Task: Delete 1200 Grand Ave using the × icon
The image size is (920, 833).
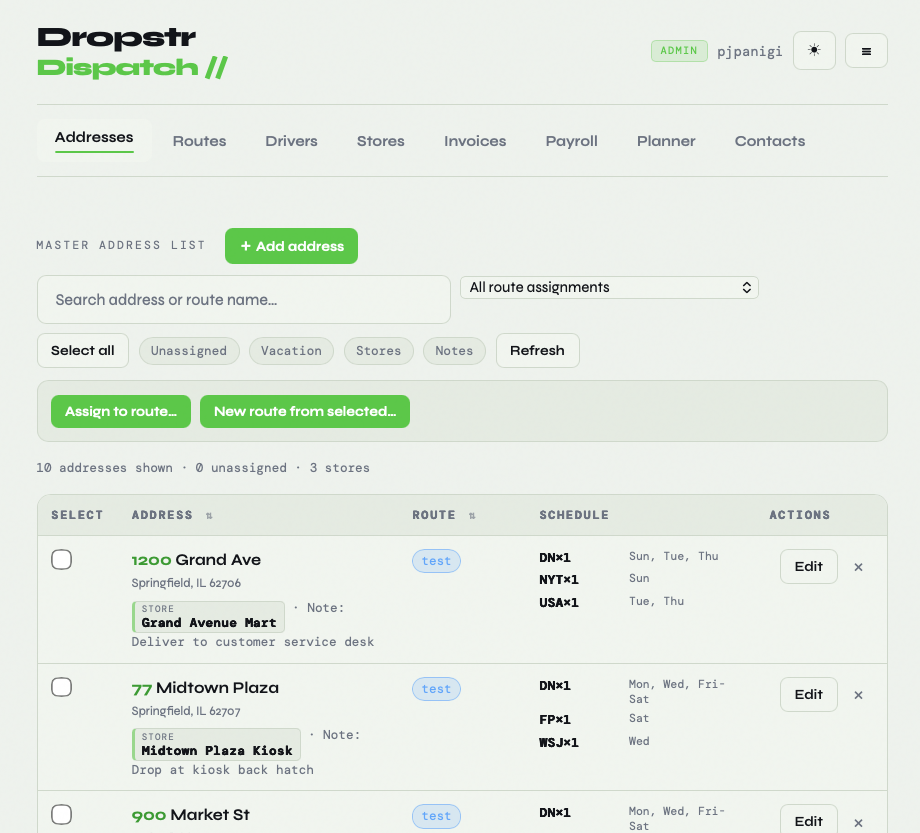Action: pyautogui.click(x=858, y=567)
